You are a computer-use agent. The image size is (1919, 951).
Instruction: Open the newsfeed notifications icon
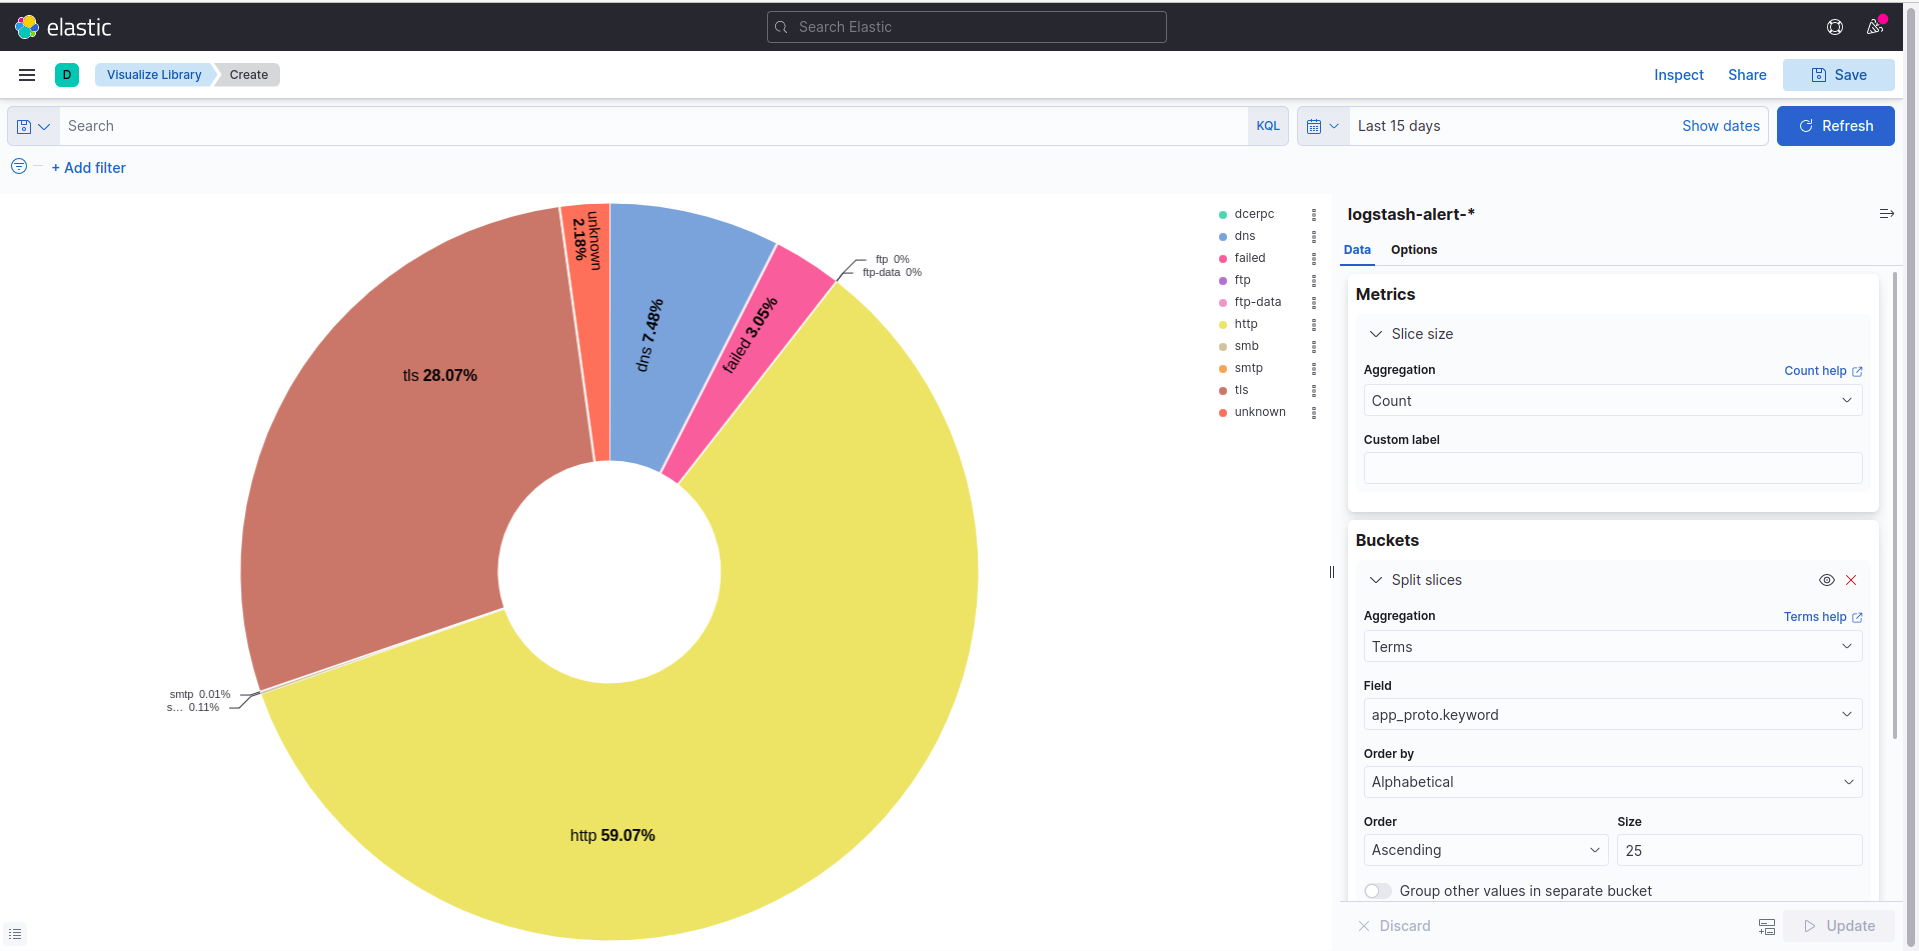click(x=1875, y=27)
